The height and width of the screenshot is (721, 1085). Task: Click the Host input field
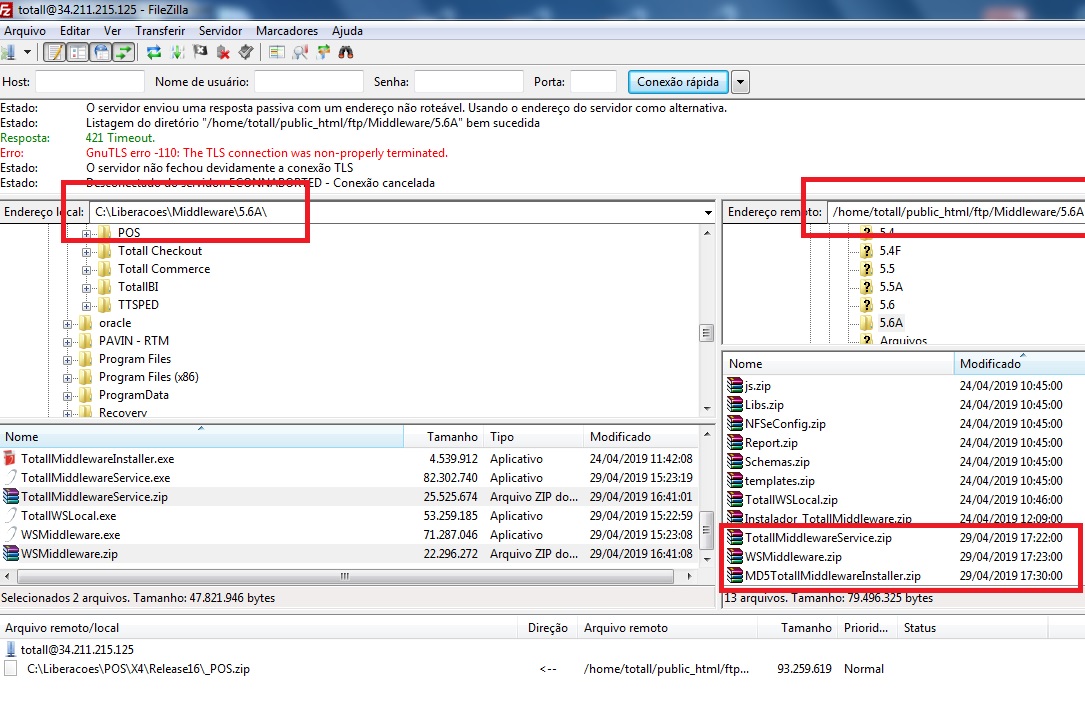tap(90, 82)
